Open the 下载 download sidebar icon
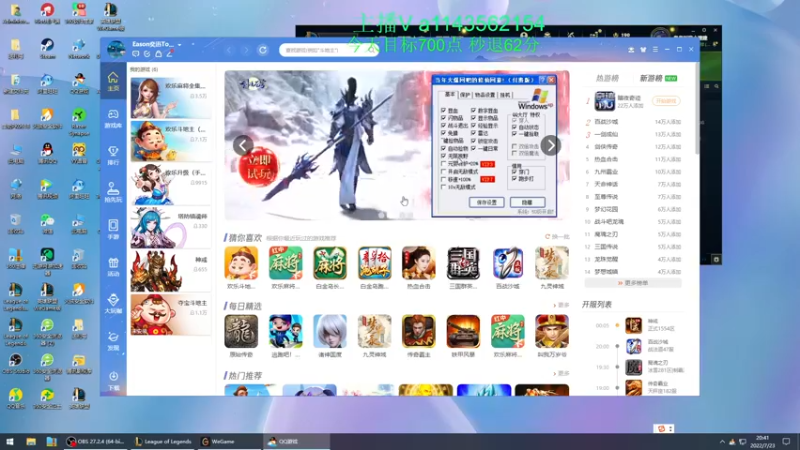The image size is (800, 450). [x=113, y=381]
